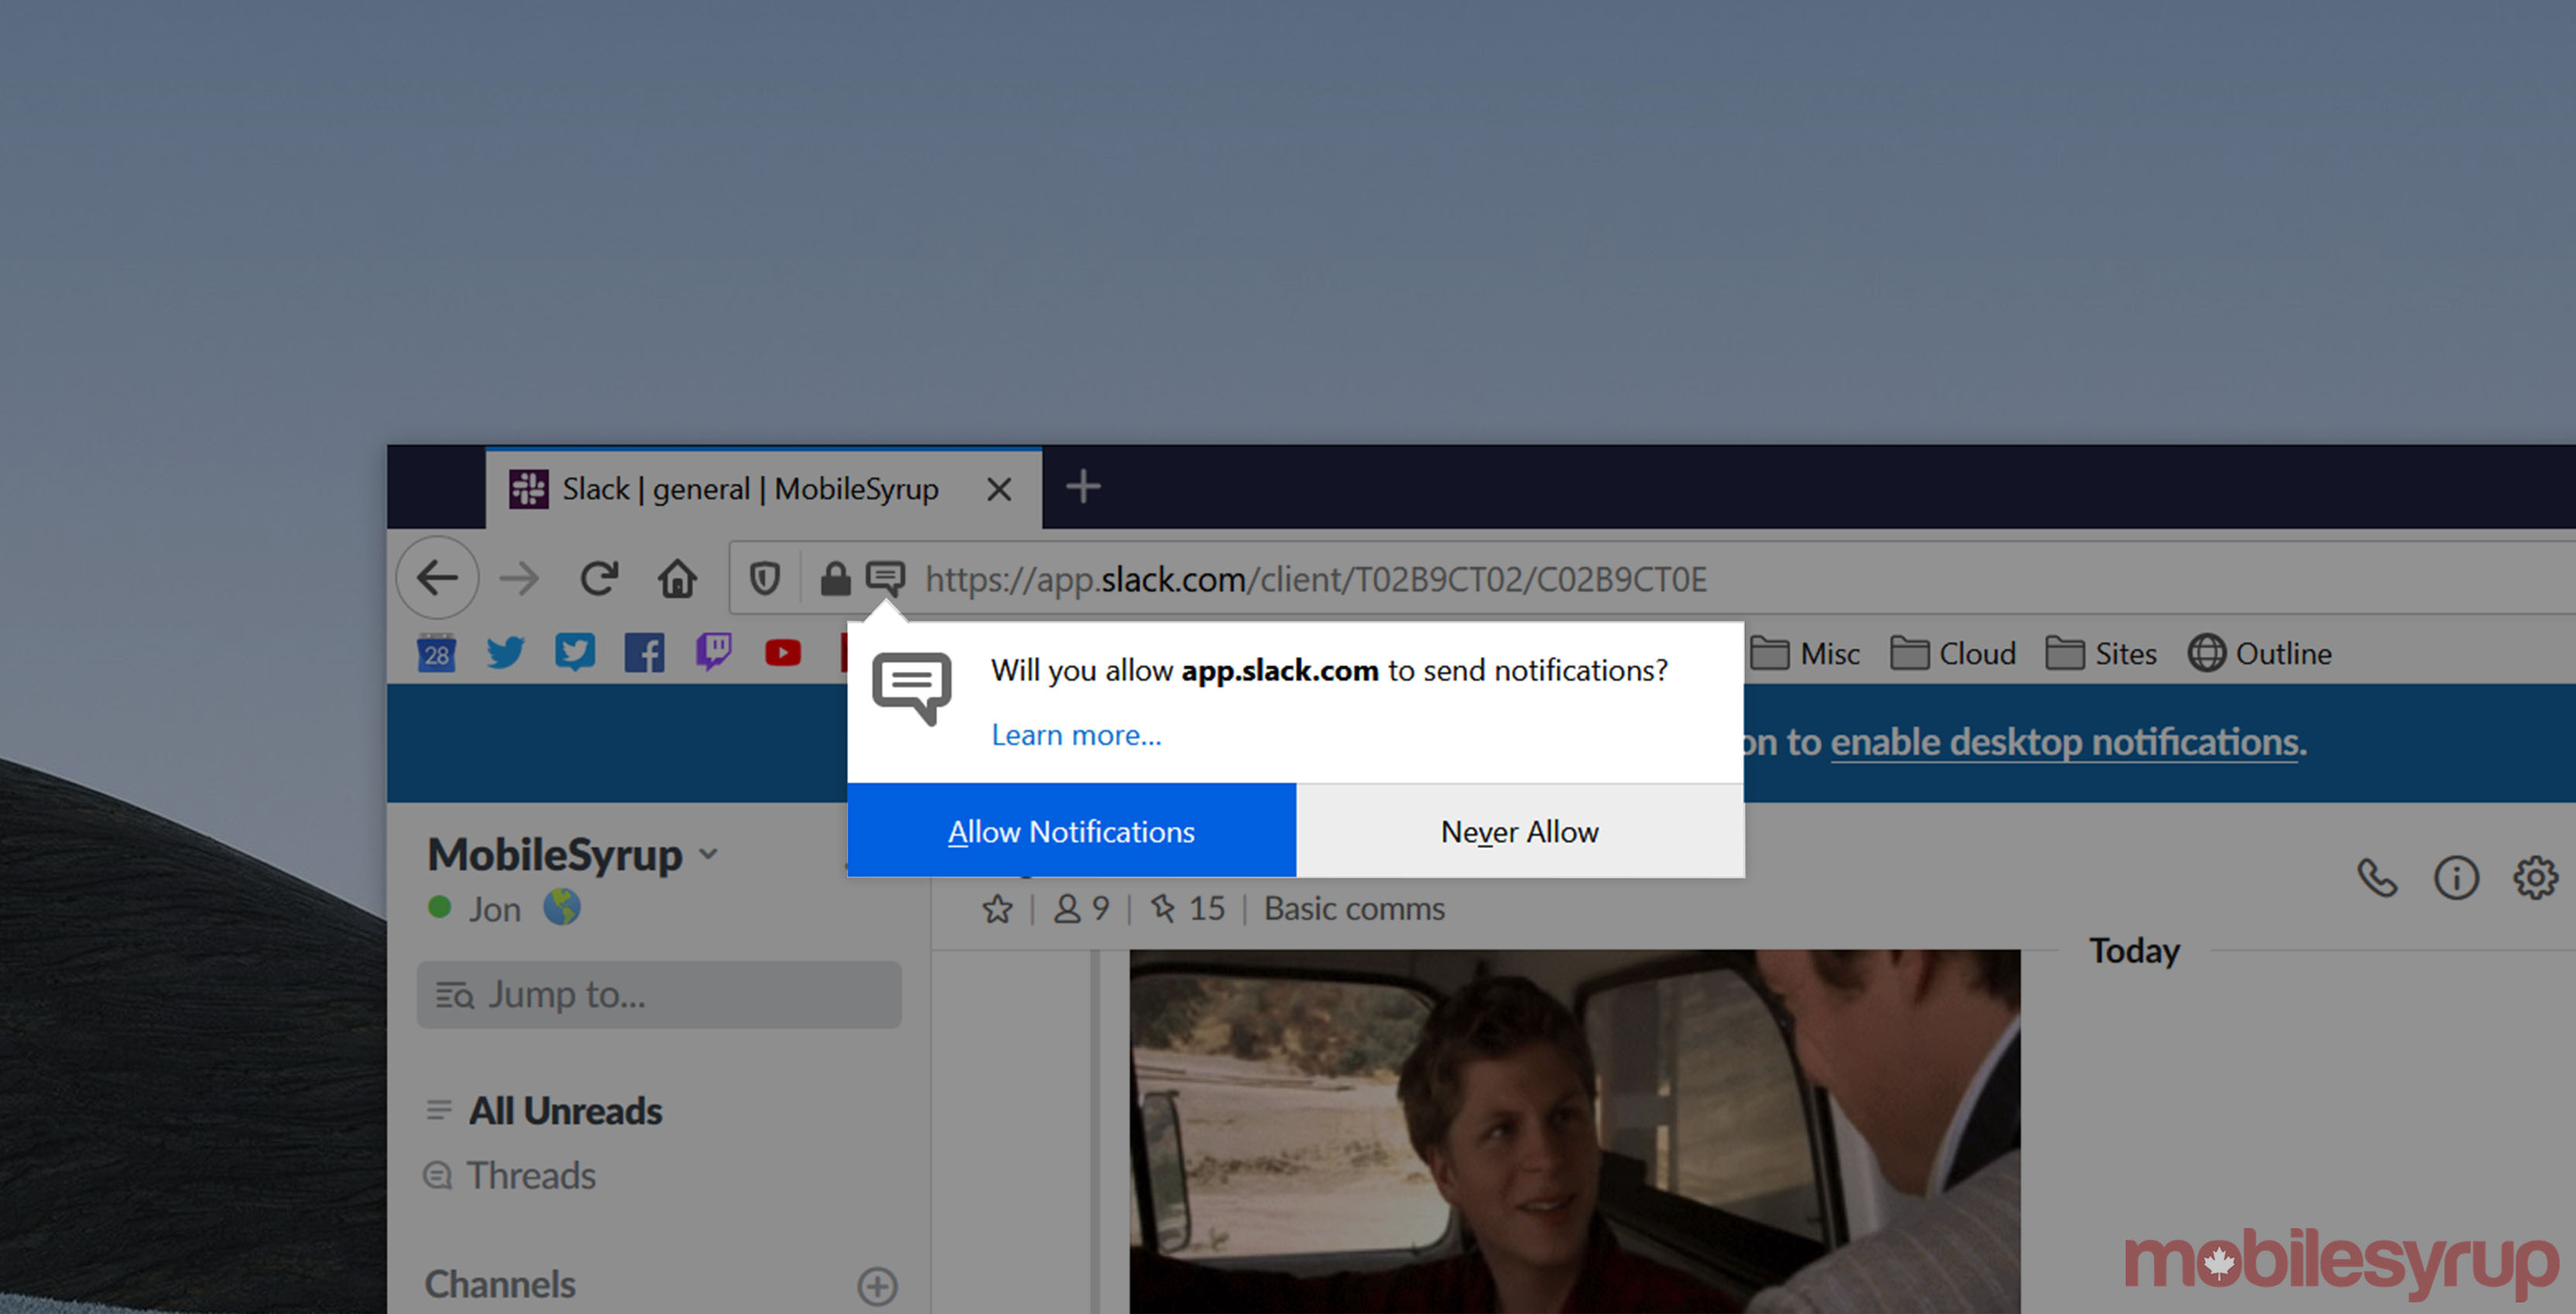Open YouTube bookmark icon
Viewport: 2576px width, 1314px height.
783,653
